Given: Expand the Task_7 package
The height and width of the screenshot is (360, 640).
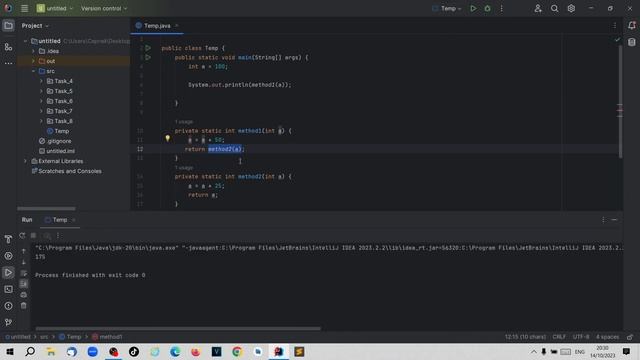Looking at the screenshot, I should 41,111.
